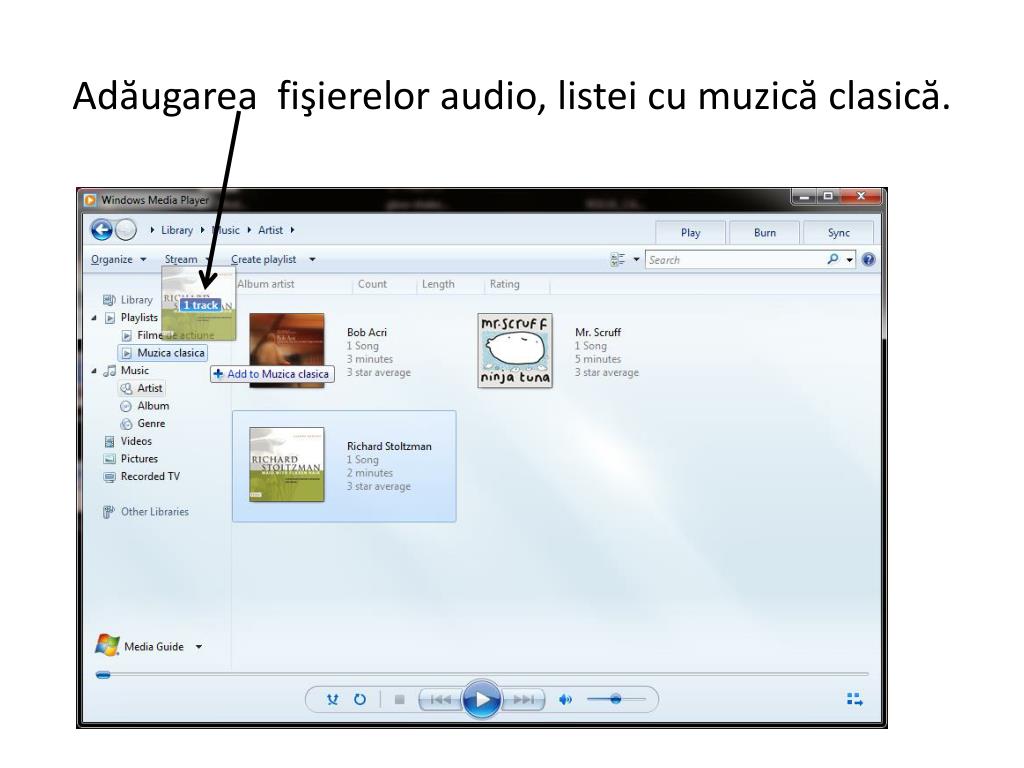1024x768 pixels.
Task: Switch to the Sync tab
Action: [x=839, y=232]
